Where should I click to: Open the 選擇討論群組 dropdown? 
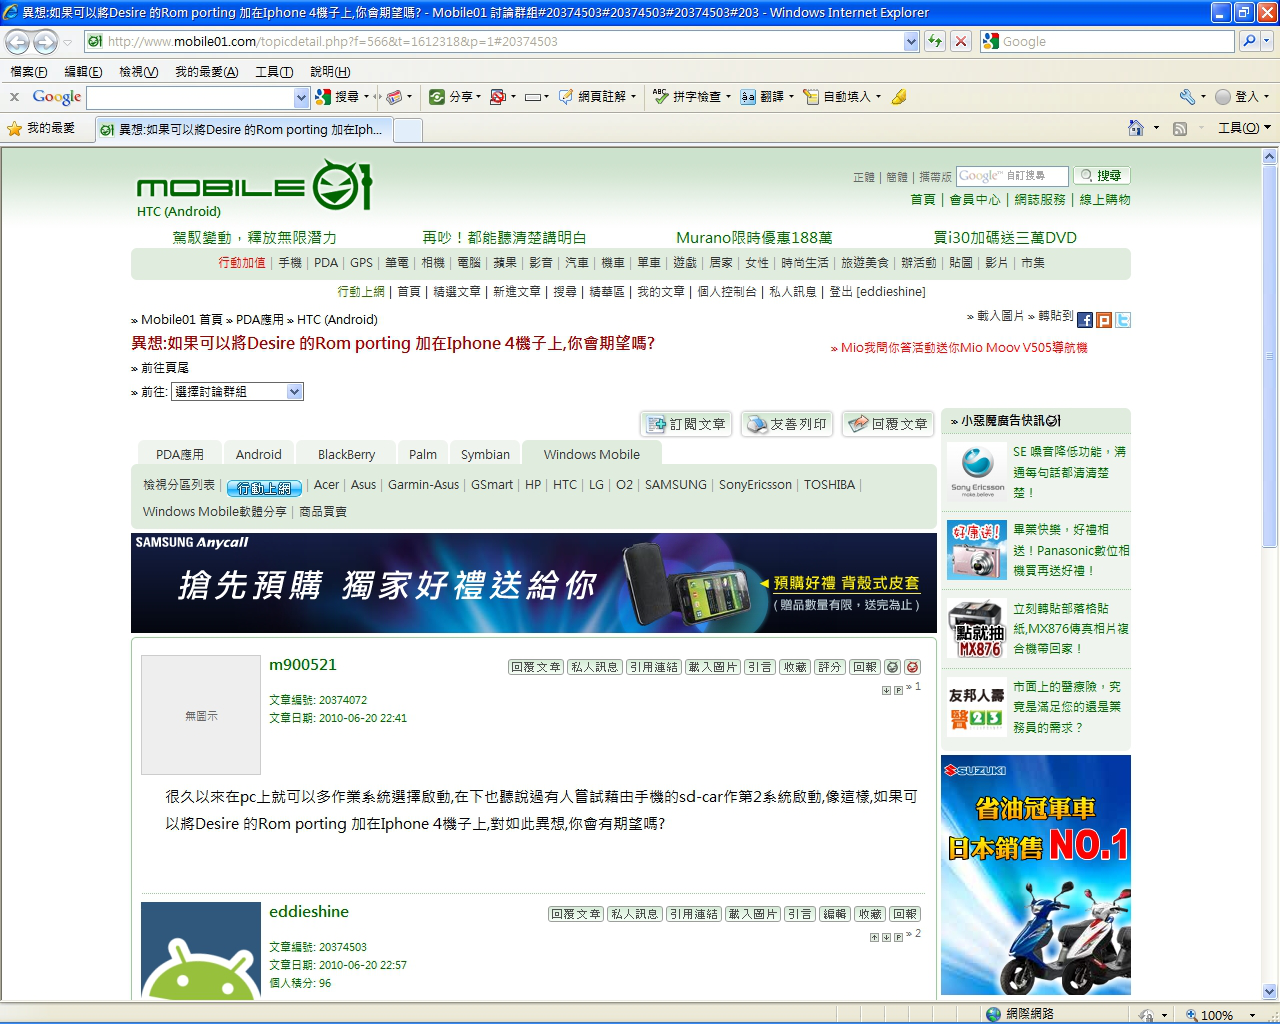tap(237, 392)
